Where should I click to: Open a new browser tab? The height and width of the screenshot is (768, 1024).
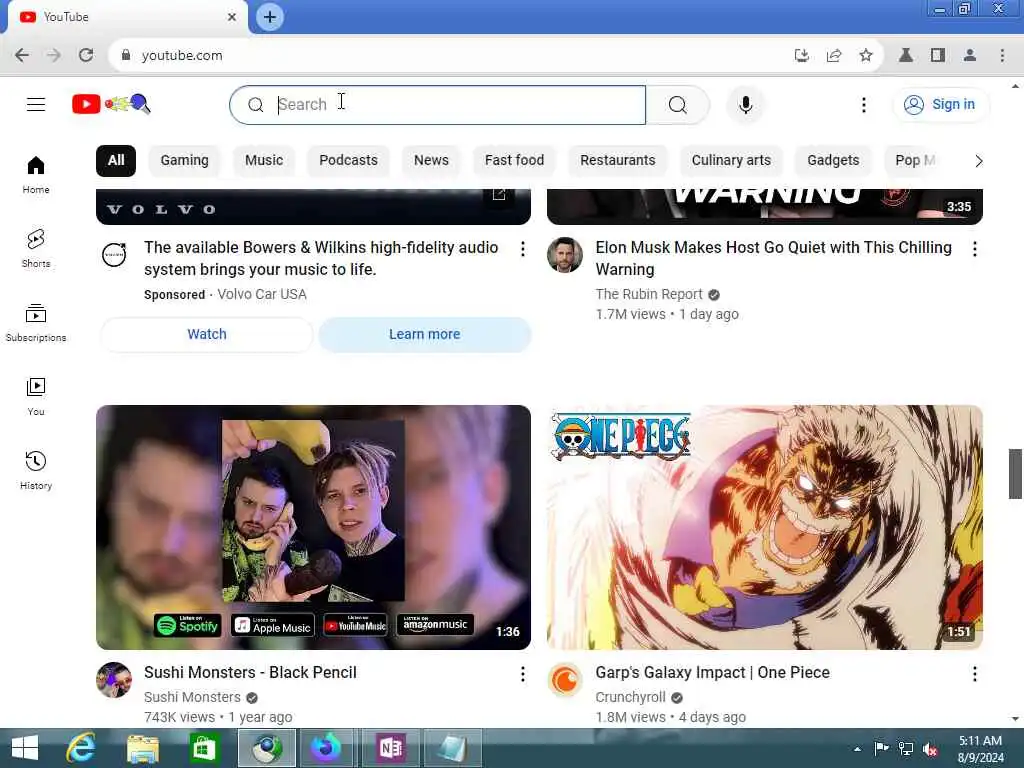pos(270,17)
